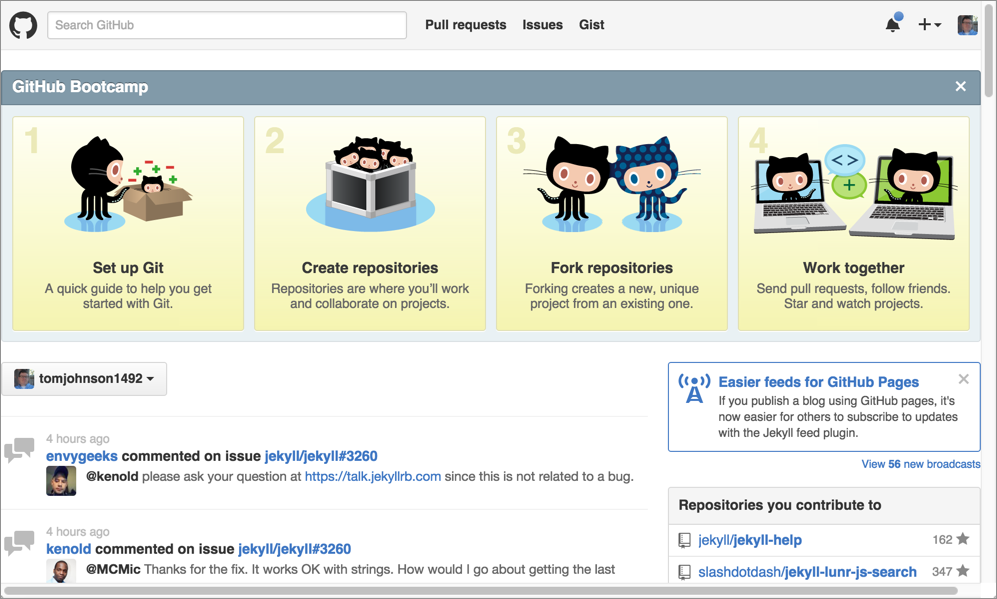Go to Pull requests
This screenshot has height=599, width=997.
[x=465, y=25]
